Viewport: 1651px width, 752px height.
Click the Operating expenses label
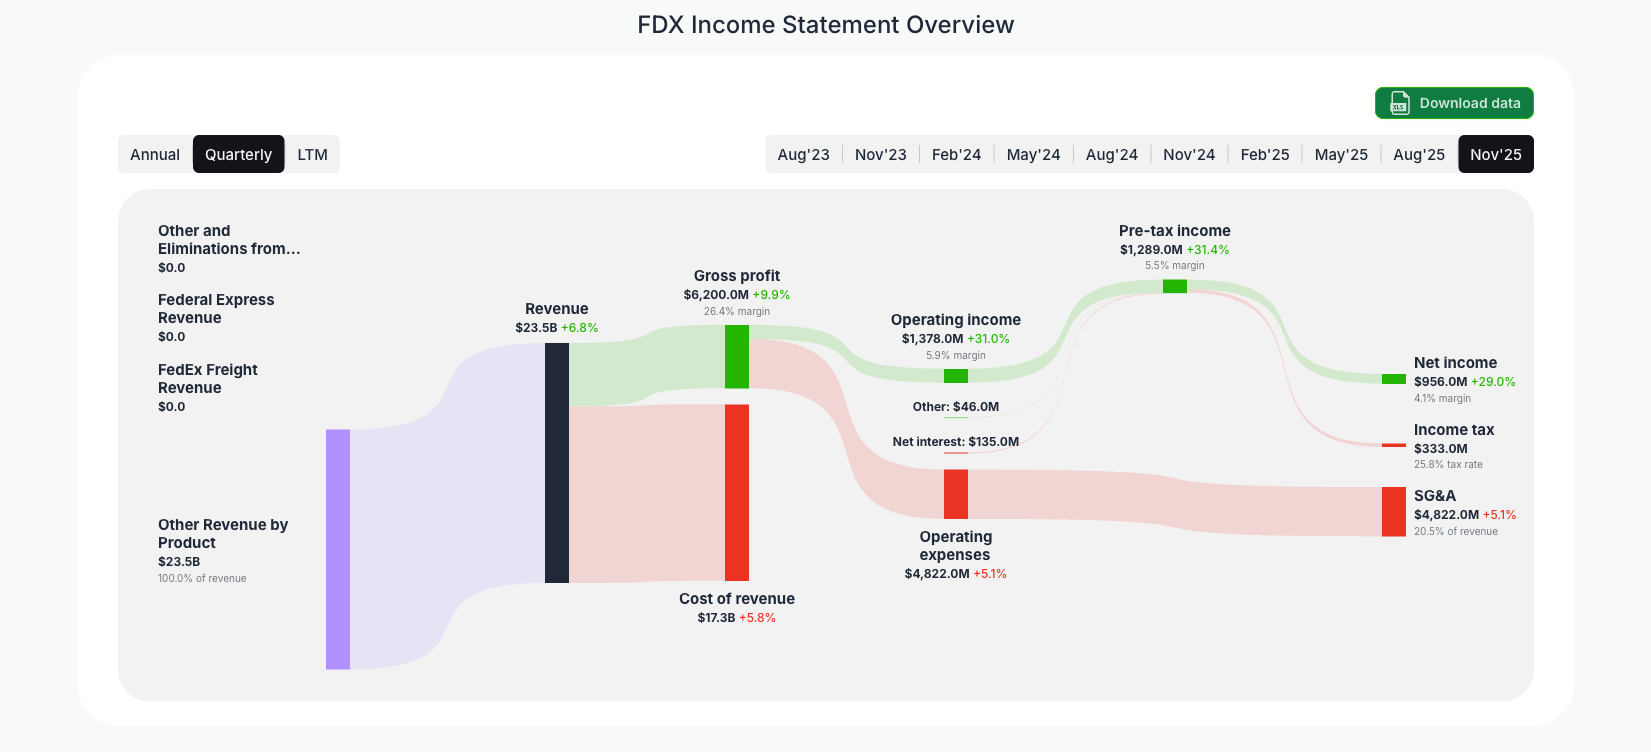[x=955, y=546]
